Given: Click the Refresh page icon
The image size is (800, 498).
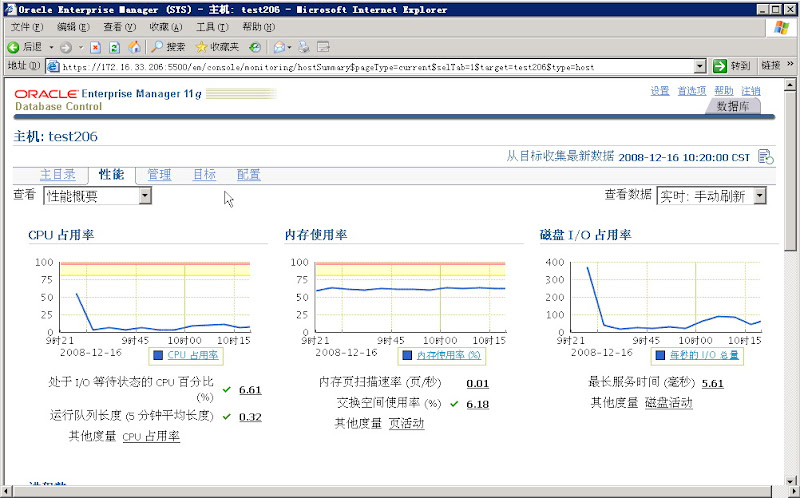Looking at the screenshot, I should (x=115, y=47).
